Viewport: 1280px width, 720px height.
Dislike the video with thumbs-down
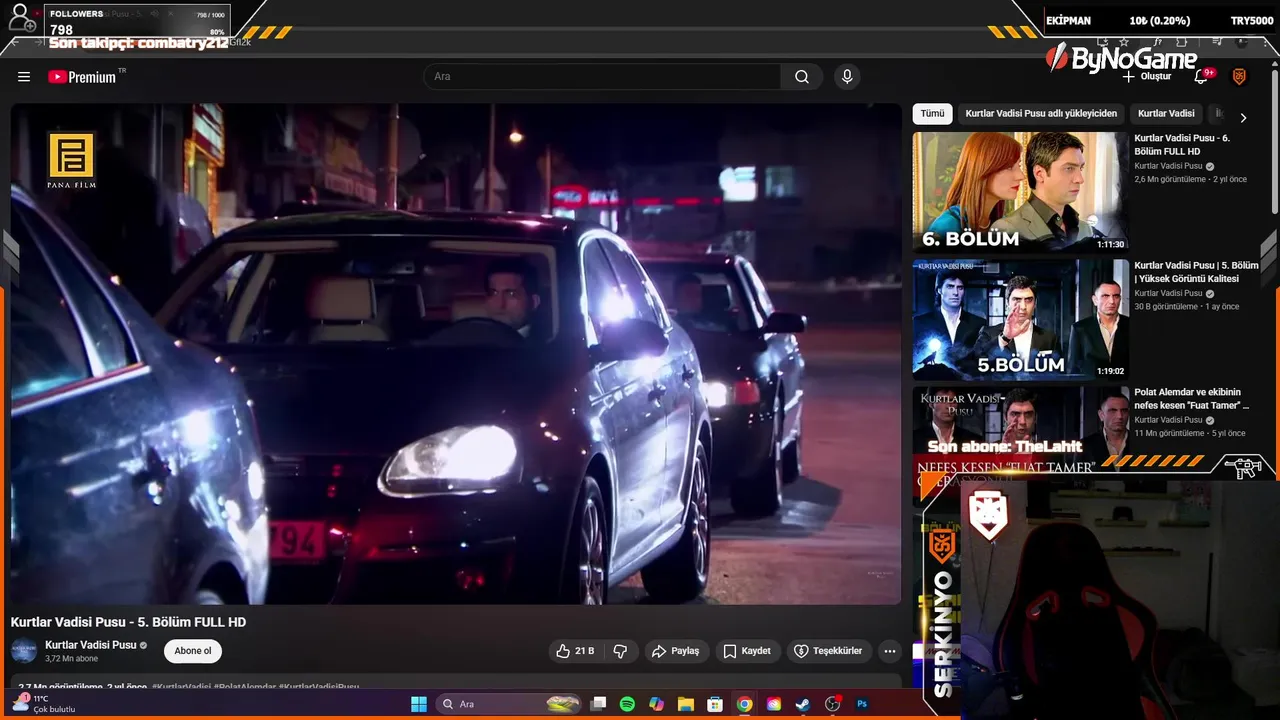coord(620,651)
